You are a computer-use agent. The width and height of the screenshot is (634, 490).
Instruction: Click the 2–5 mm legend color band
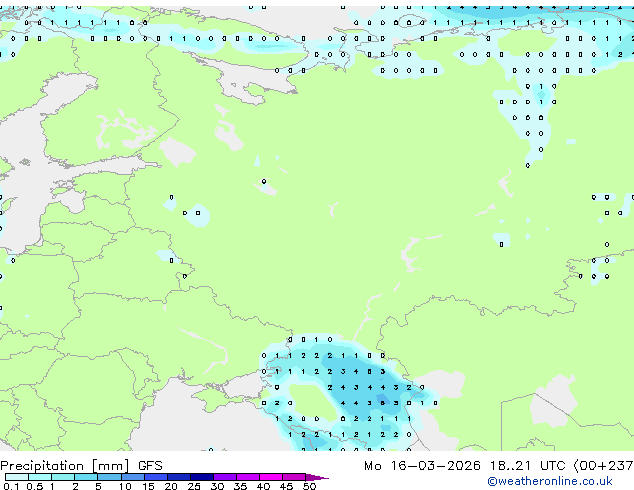86,477
